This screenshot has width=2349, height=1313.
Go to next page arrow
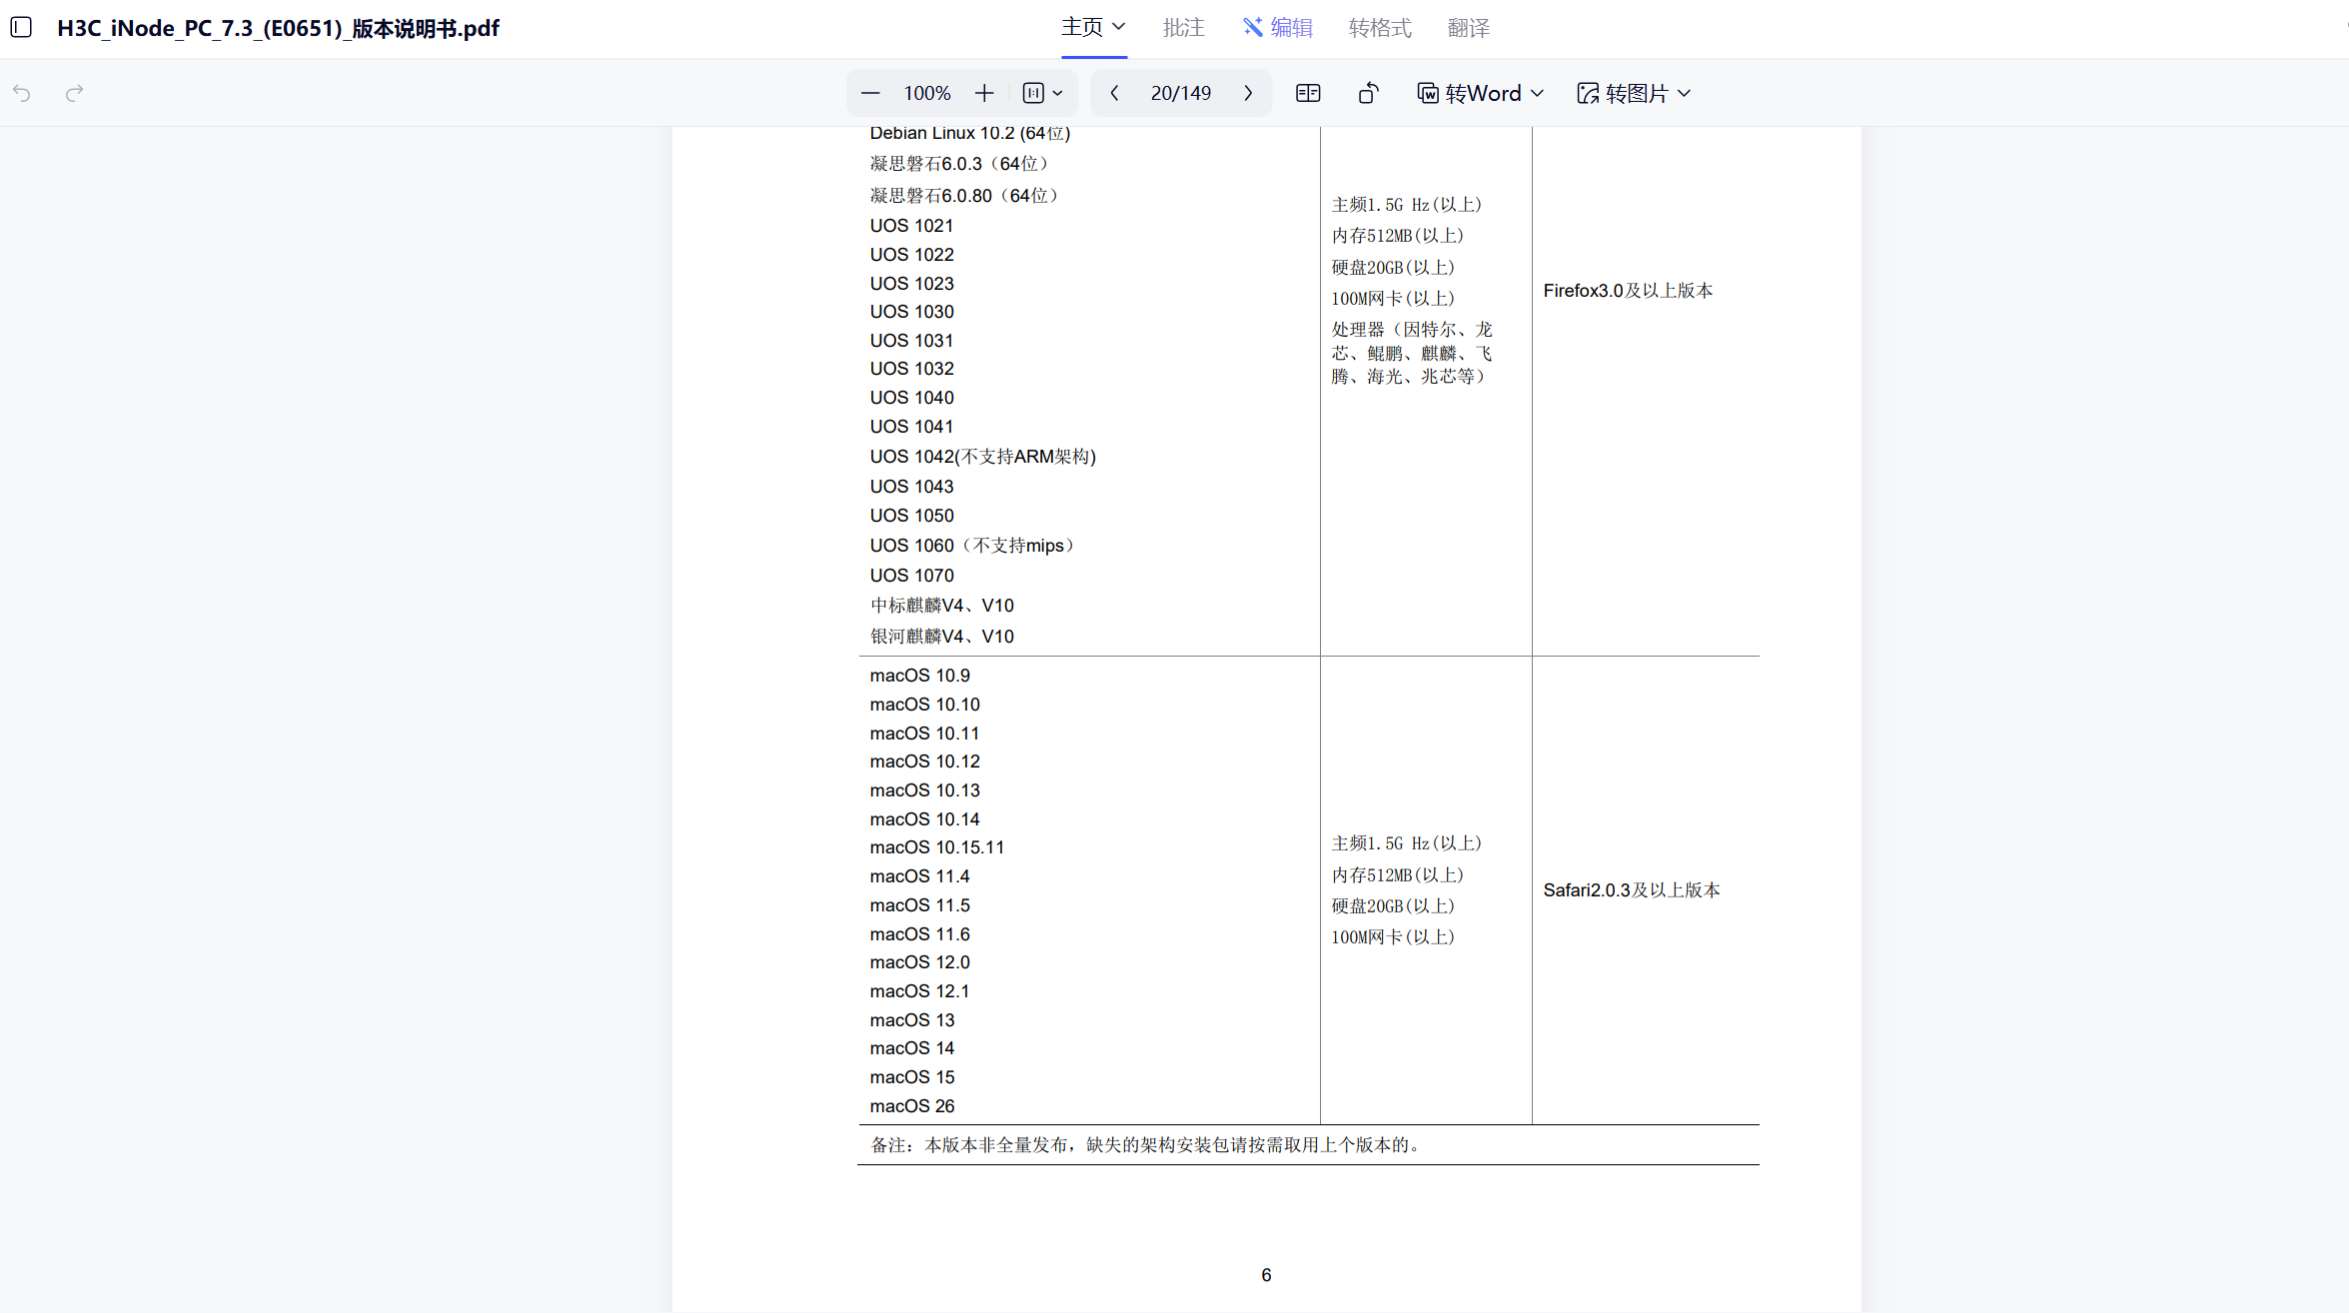pyautogui.click(x=1248, y=93)
